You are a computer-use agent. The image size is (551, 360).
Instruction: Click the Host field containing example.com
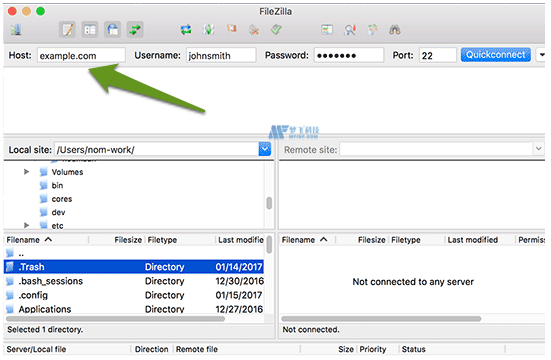click(x=81, y=56)
